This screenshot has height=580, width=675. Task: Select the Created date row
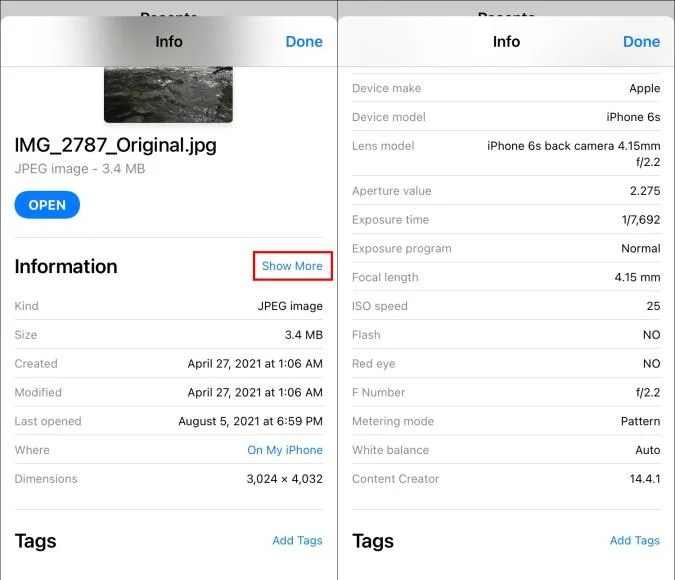(x=169, y=364)
